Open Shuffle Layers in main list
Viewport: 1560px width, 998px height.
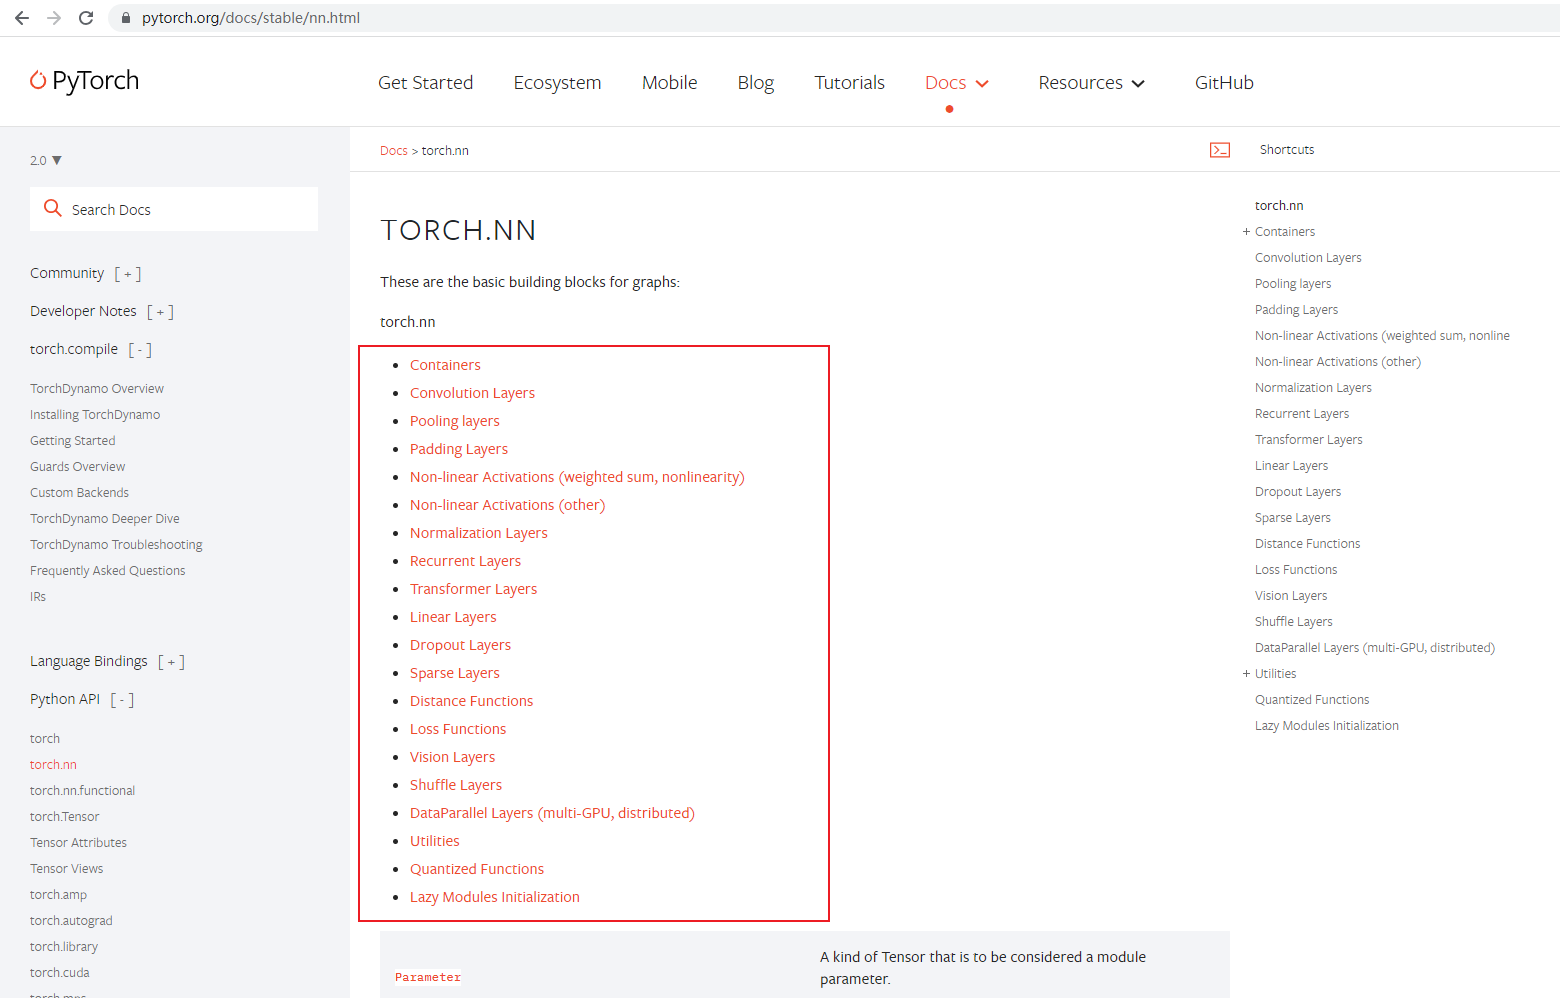click(456, 785)
